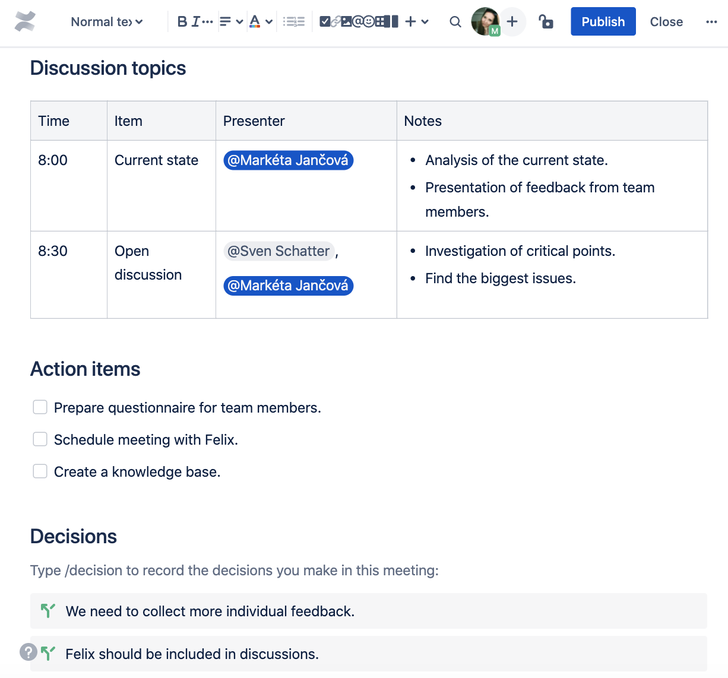Open more actions ellipsis menu
Screen dimensions: 728x678
(711, 22)
